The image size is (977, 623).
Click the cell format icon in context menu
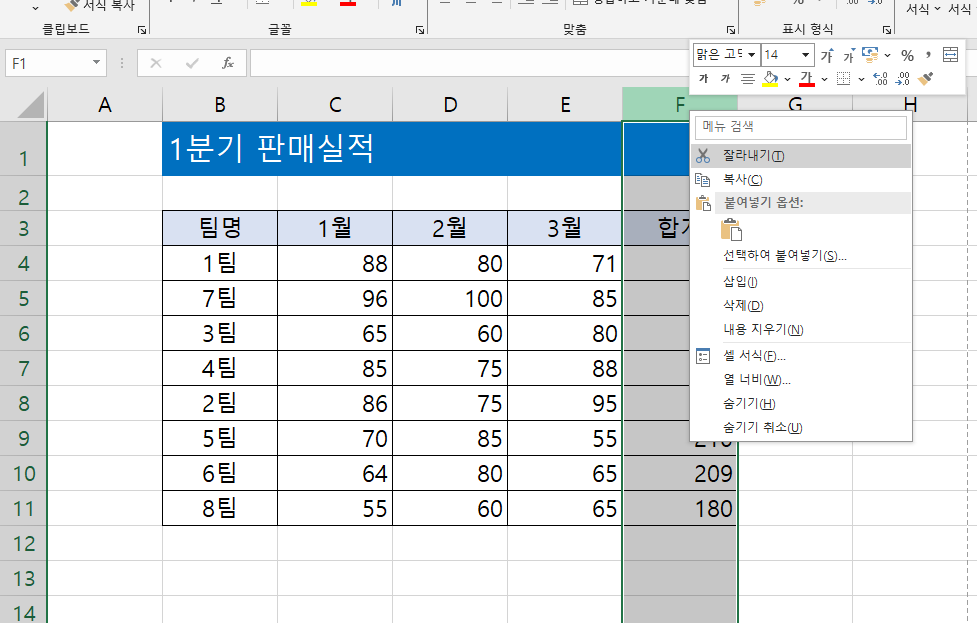[703, 356]
